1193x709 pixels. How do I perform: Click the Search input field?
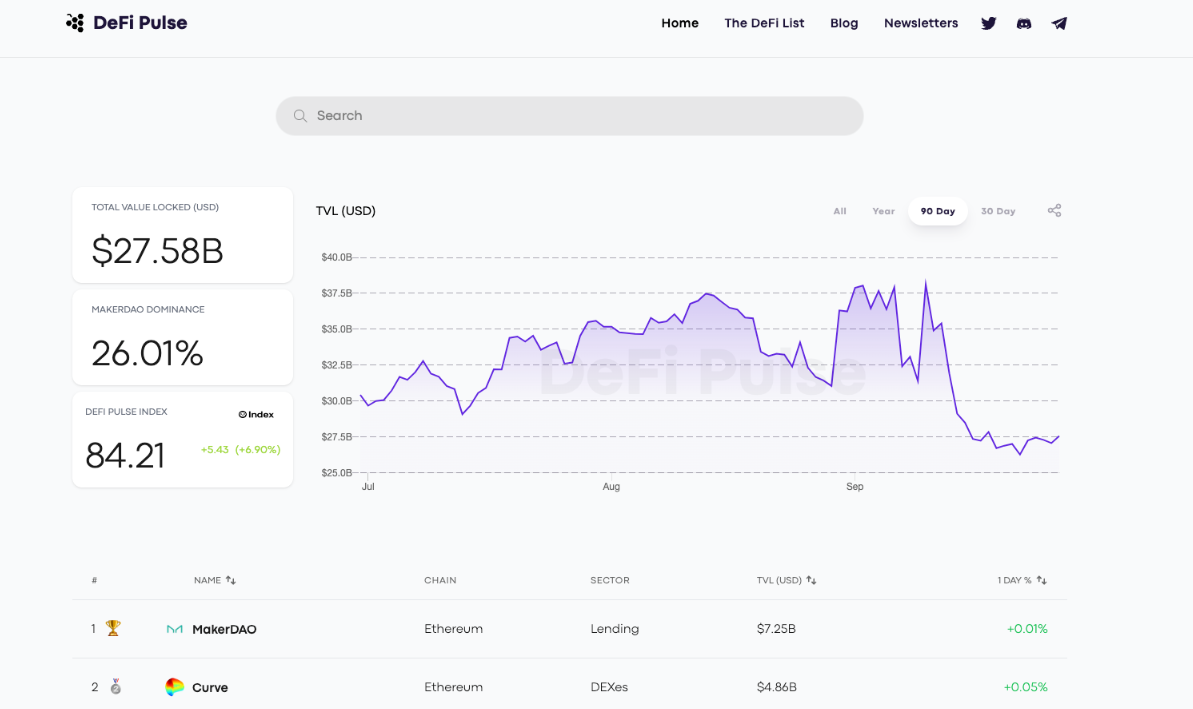[570, 116]
